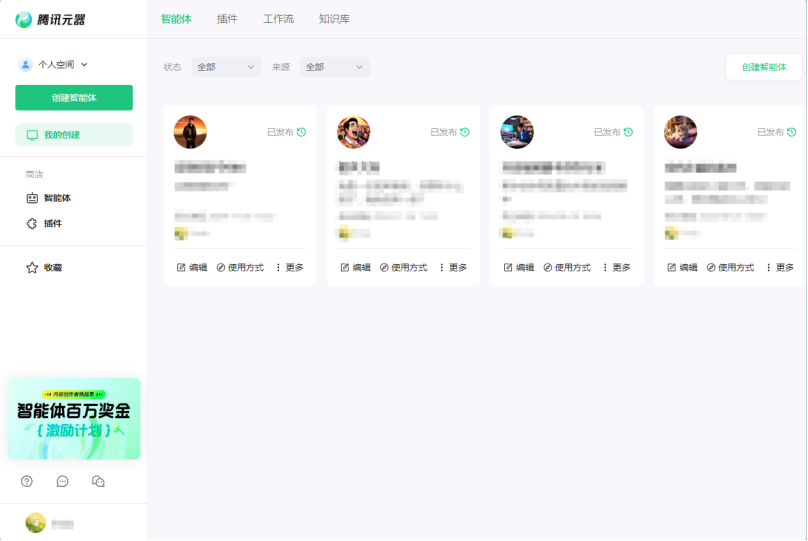808x541 pixels.
Task: Click the 收藏 star icon
Action: 32,267
